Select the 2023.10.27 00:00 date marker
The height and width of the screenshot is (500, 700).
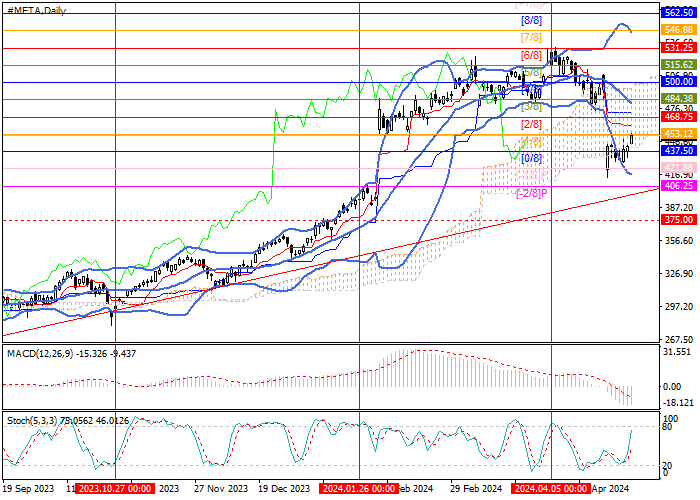115,489
